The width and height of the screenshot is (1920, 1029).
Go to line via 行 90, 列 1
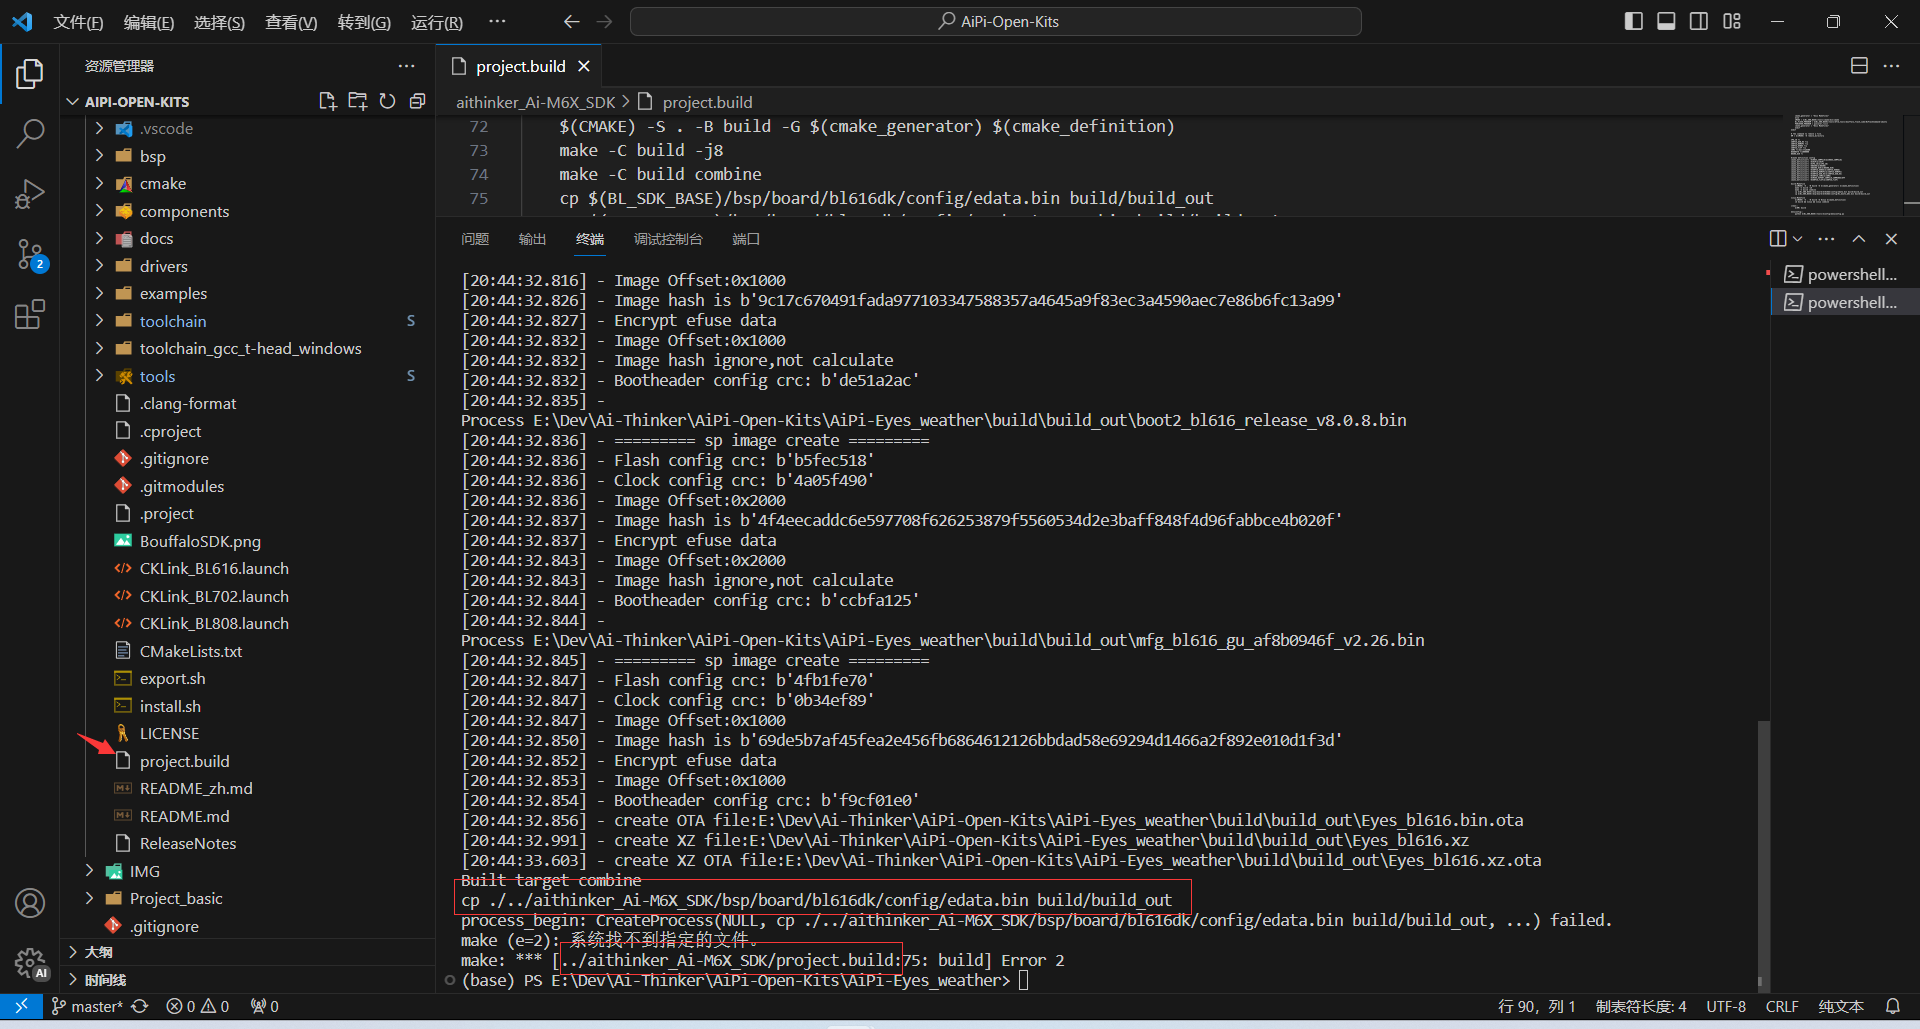click(1536, 1006)
